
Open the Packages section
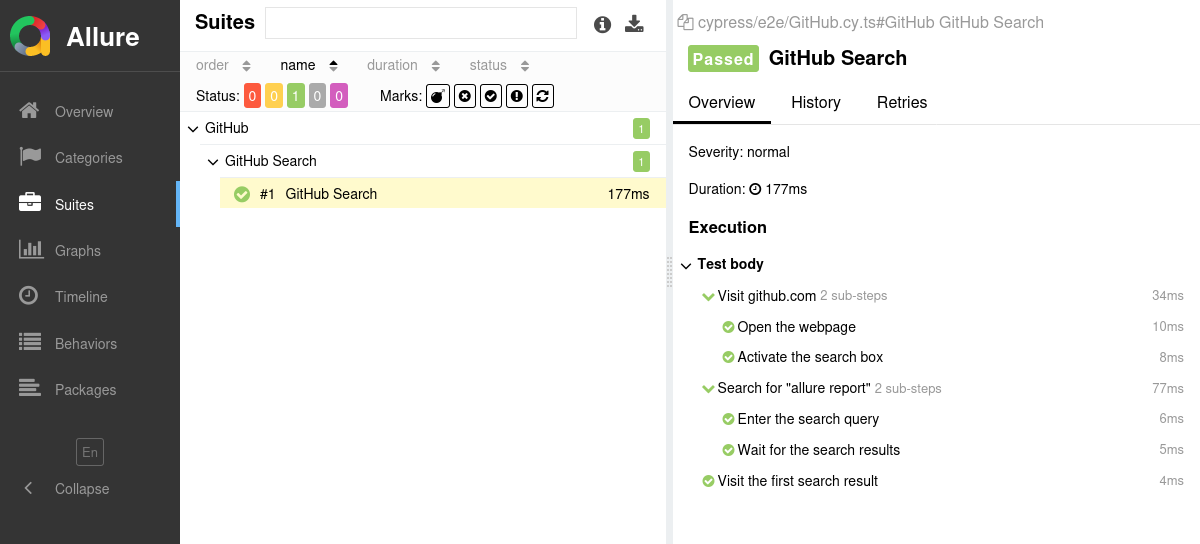85,390
